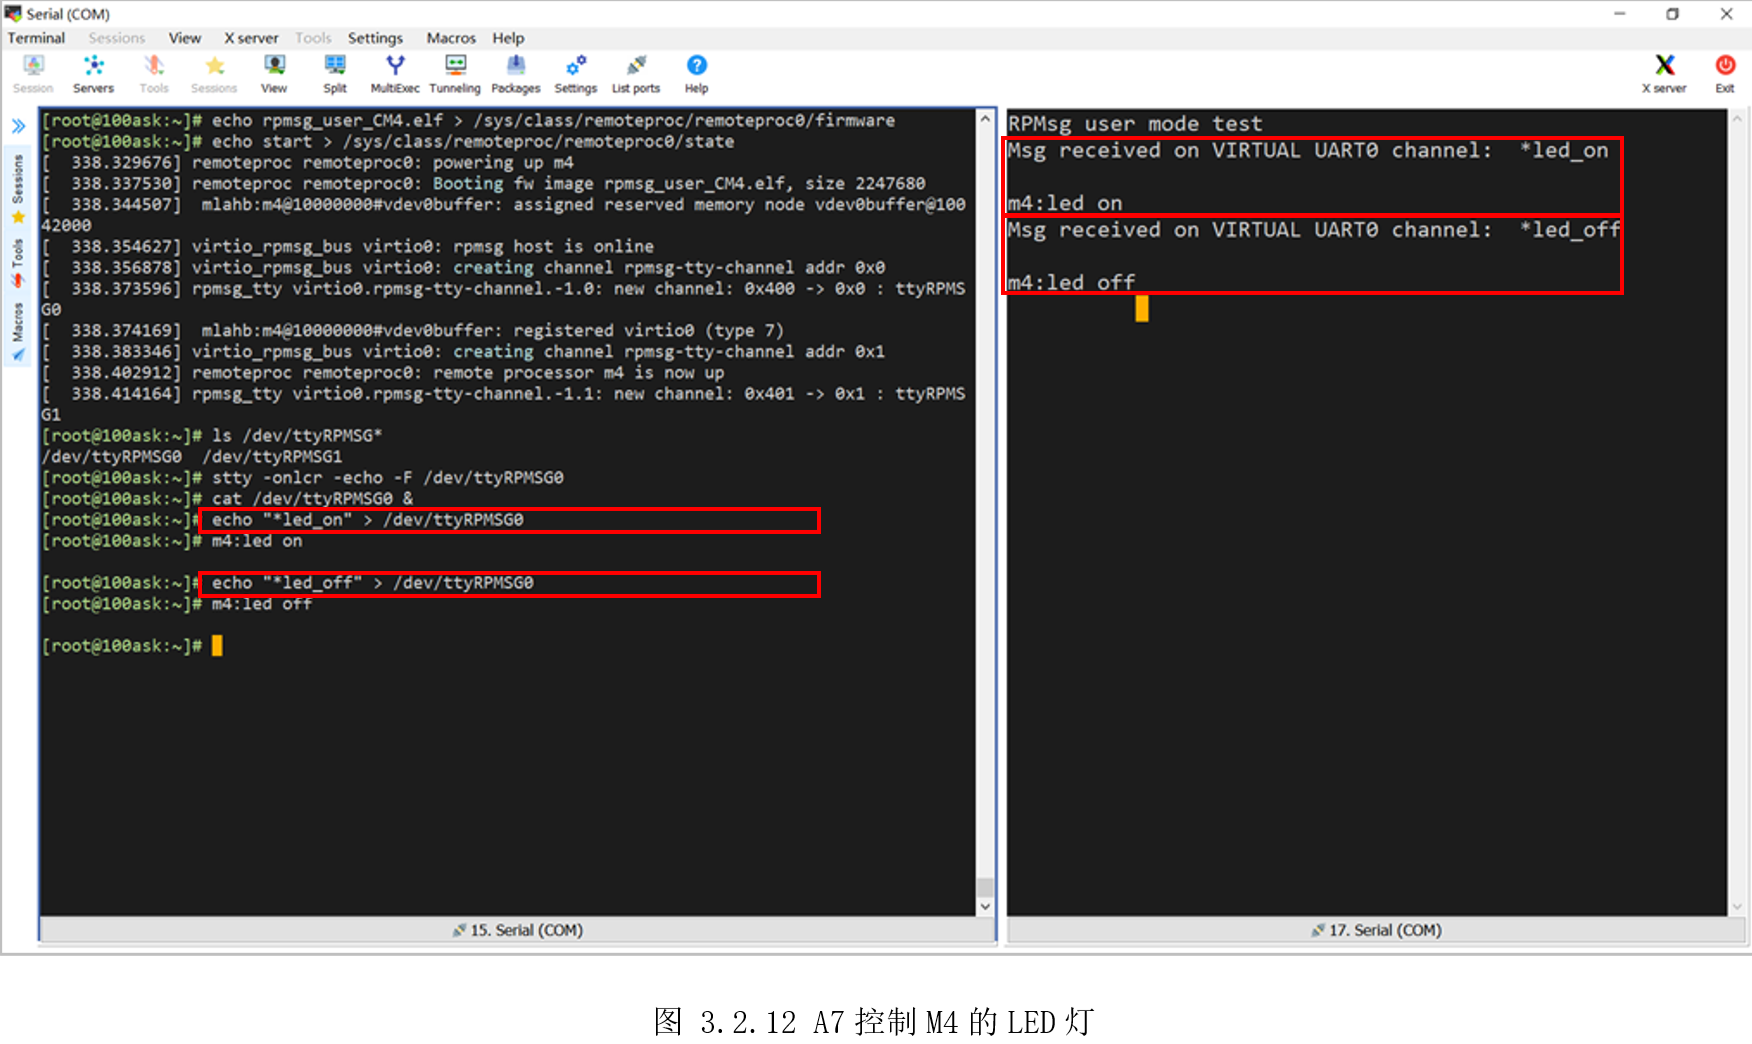The image size is (1752, 1044).
Task: Open the Packages manager icon
Action: [x=516, y=72]
